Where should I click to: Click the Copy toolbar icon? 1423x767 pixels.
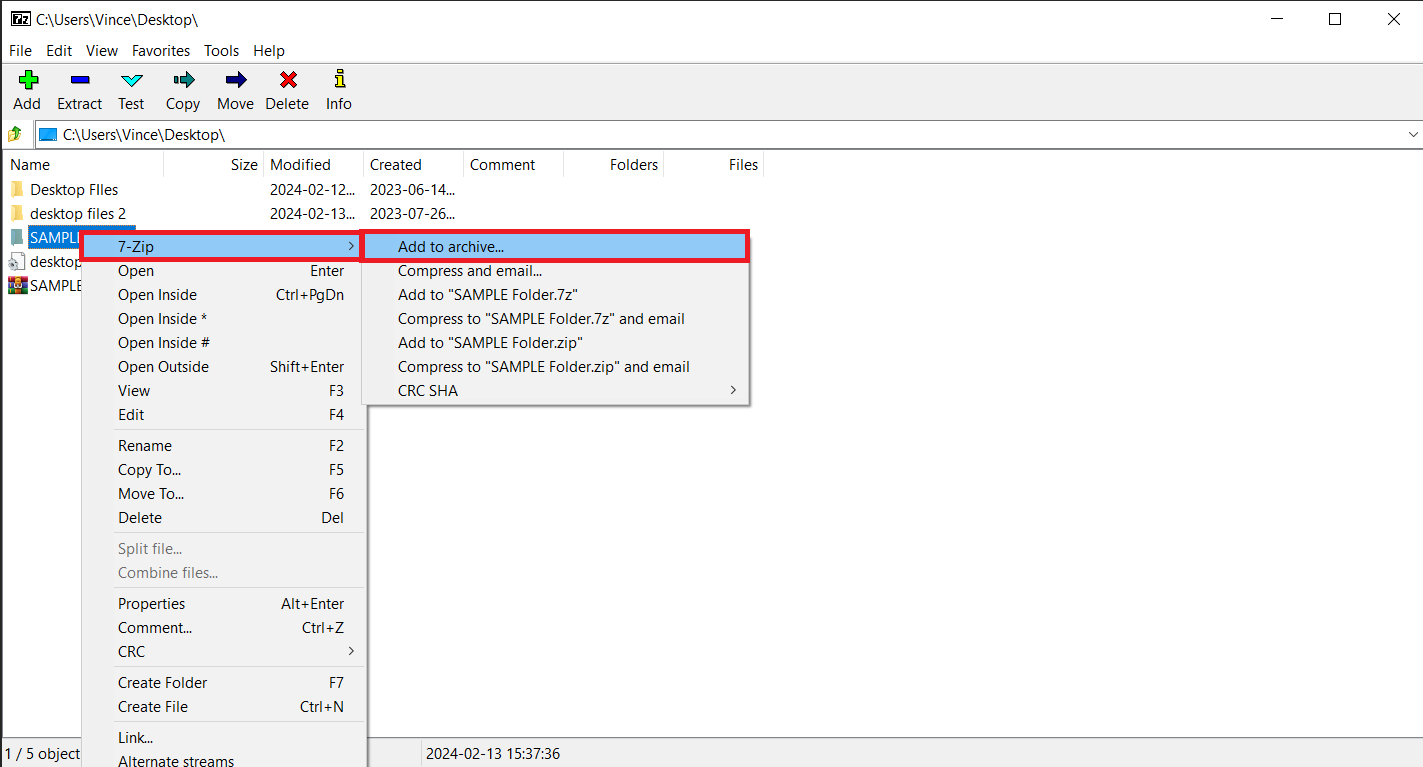(183, 80)
